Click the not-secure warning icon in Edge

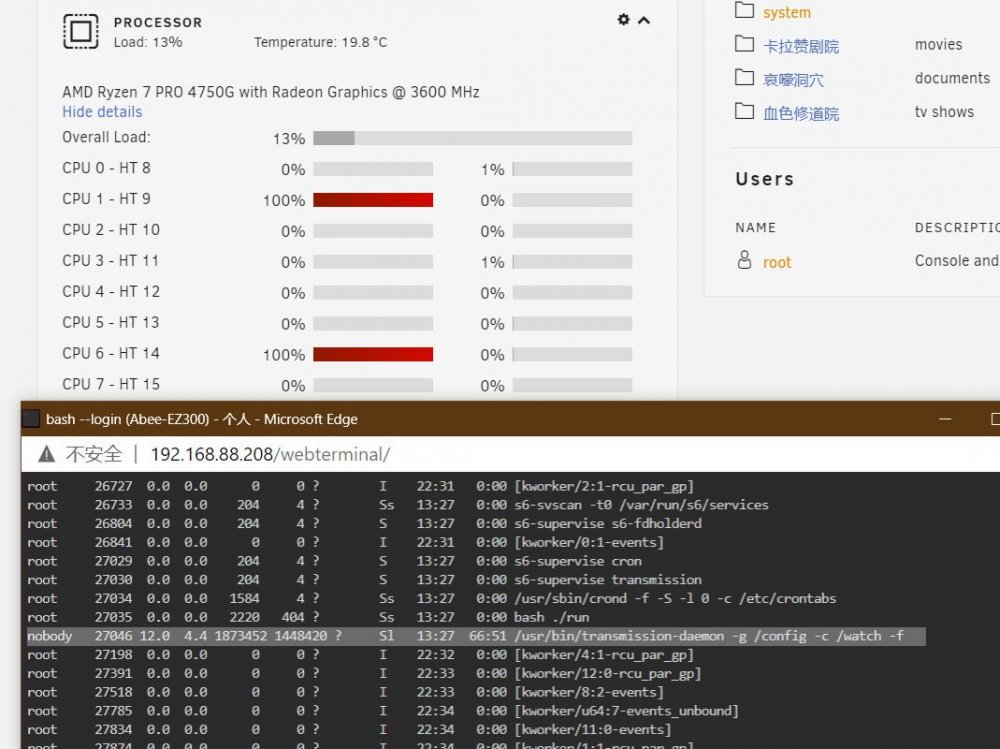47,454
